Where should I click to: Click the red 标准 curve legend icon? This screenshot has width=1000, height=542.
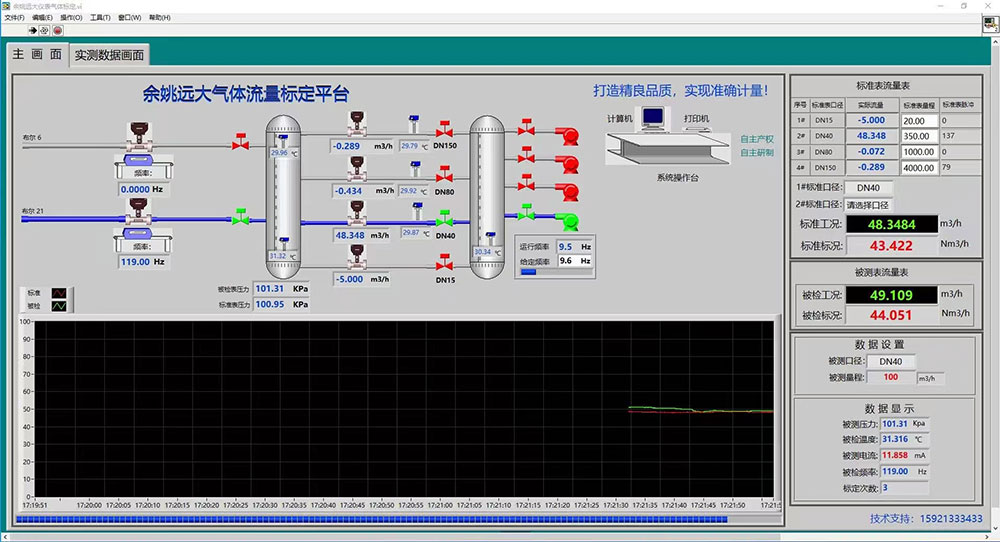tap(59, 293)
